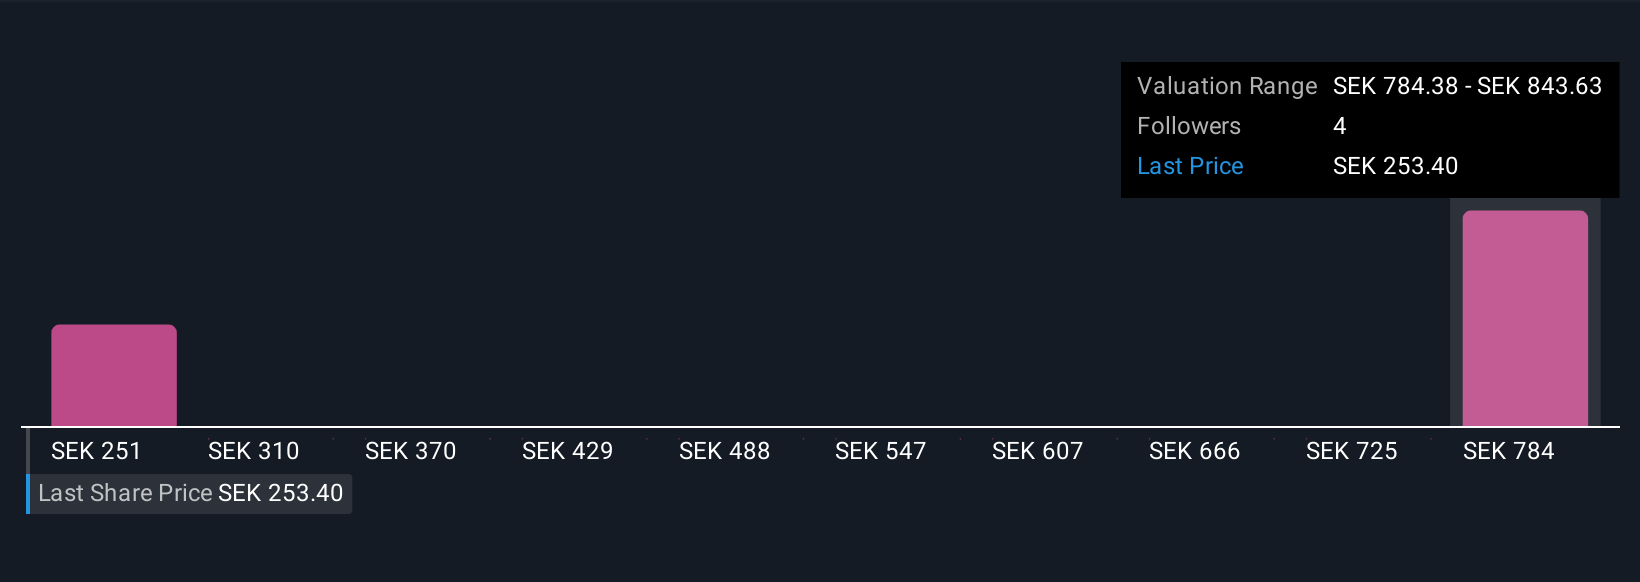Click the Followers label in tooltip
The image size is (1640, 582).
(1189, 126)
